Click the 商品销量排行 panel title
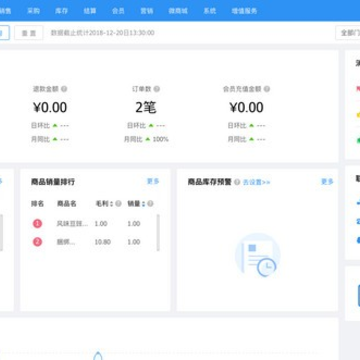Viewport: 360px width, 360px height. click(53, 182)
